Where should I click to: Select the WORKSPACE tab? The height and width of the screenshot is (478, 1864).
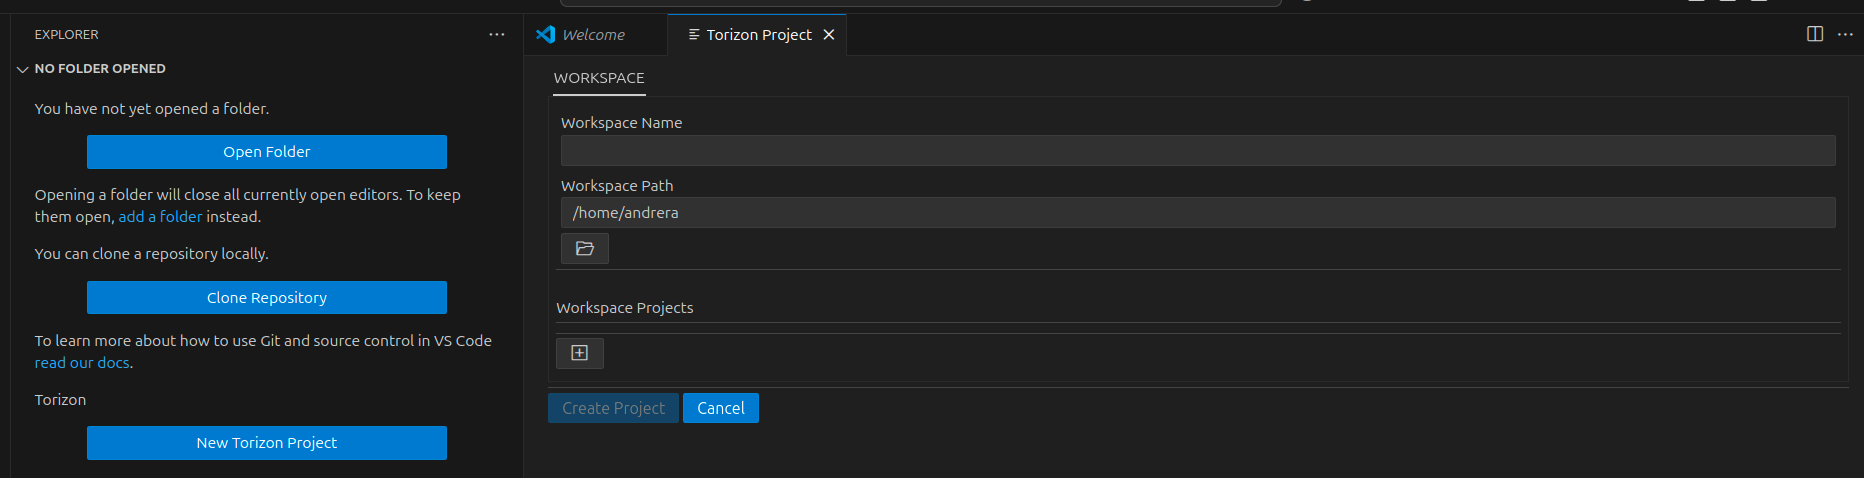(x=599, y=78)
